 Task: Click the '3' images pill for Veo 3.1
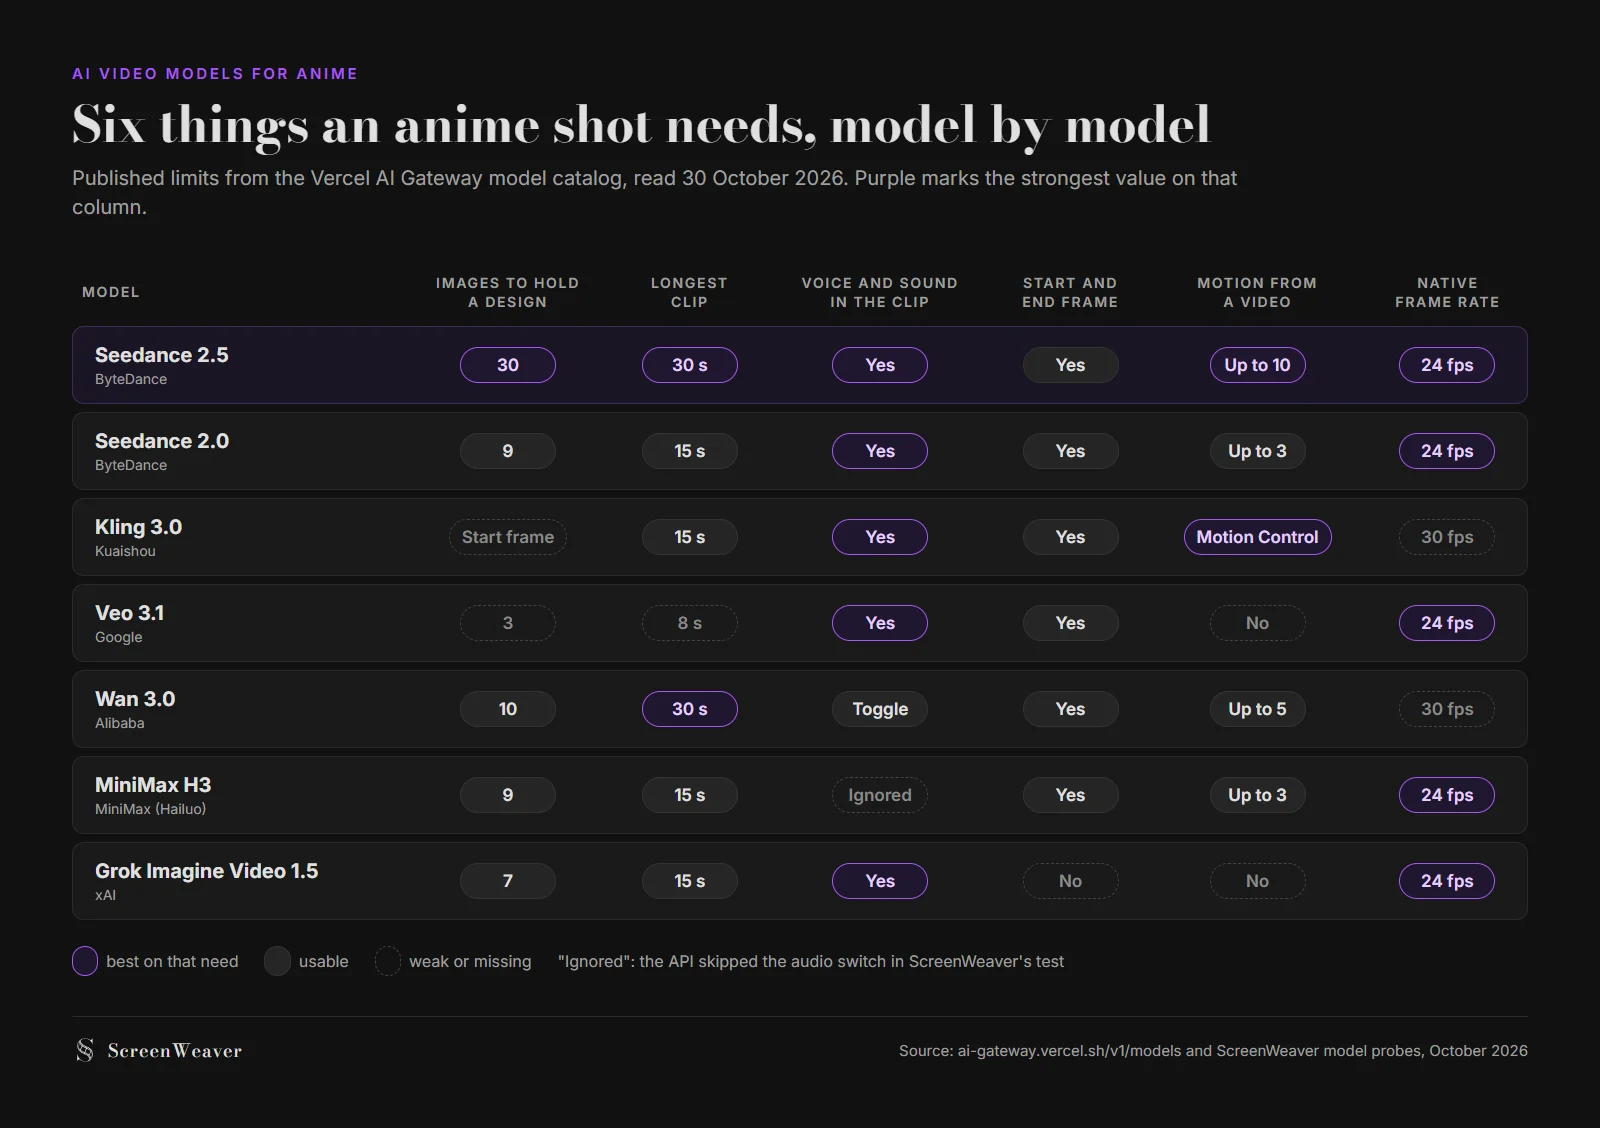[x=508, y=623]
